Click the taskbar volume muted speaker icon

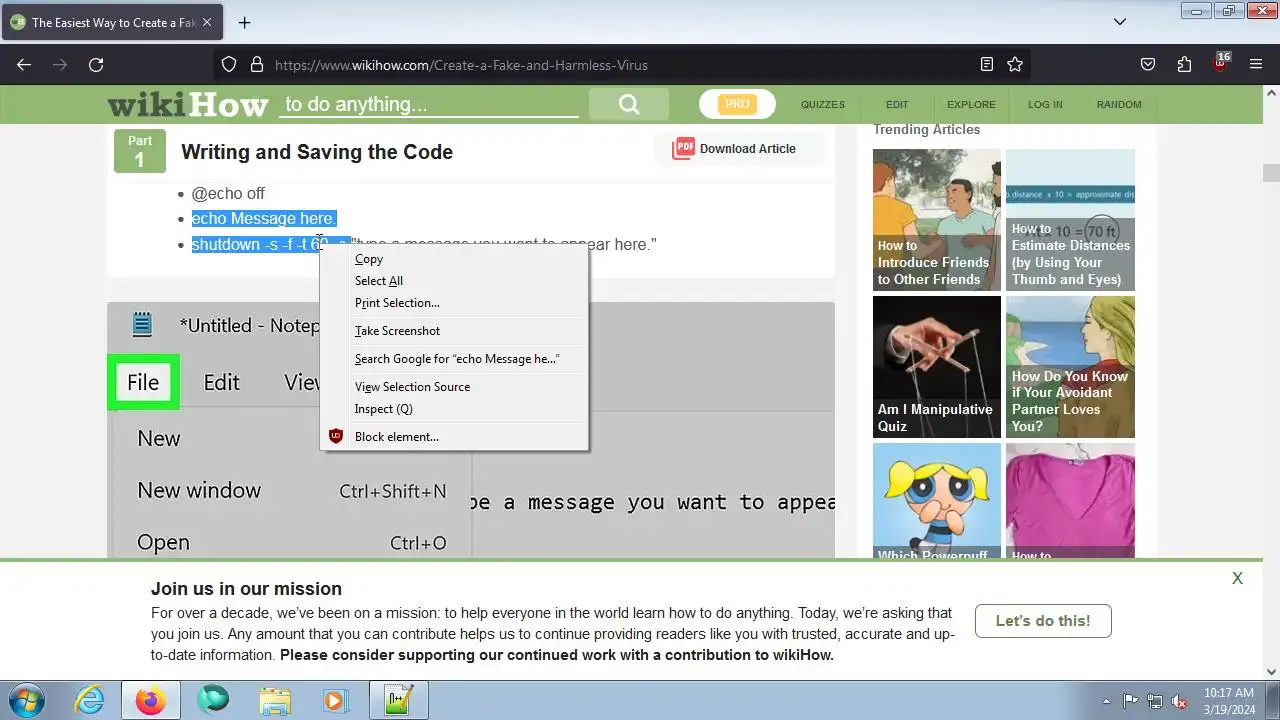1179,701
